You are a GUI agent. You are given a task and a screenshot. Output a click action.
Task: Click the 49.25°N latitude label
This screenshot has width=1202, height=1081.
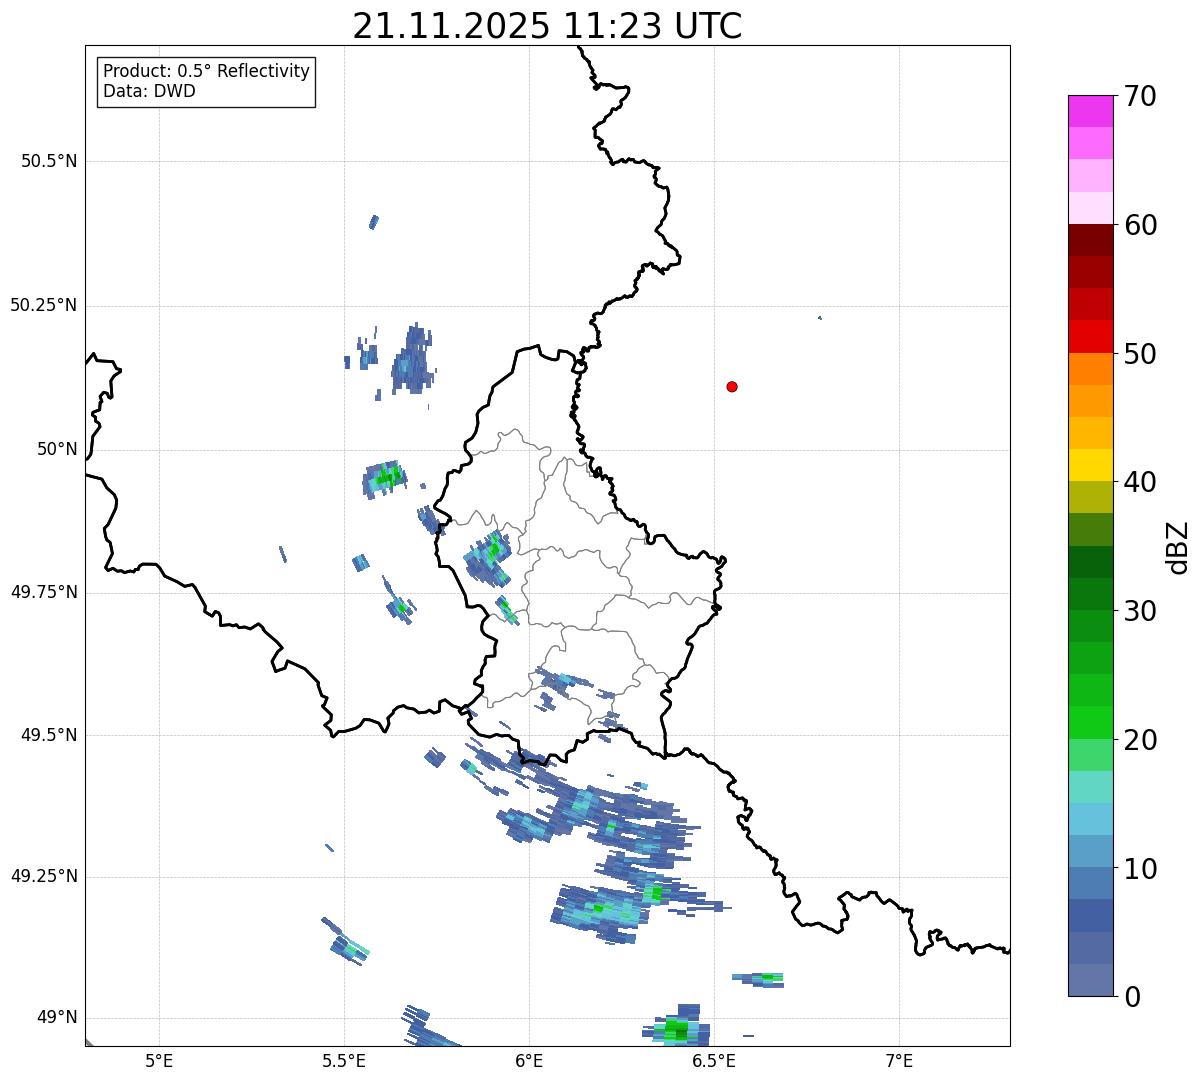[43, 876]
